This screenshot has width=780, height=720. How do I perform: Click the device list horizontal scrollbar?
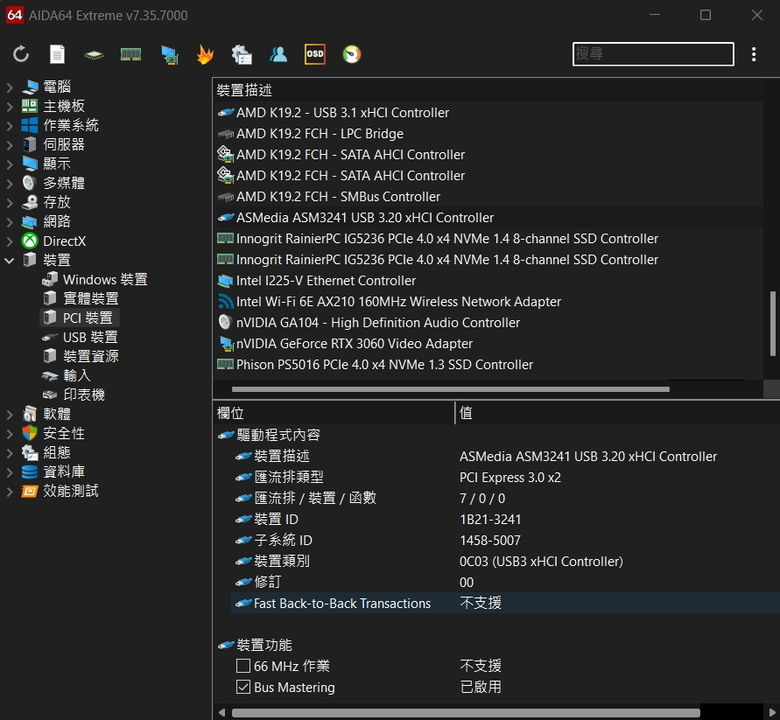pos(450,389)
